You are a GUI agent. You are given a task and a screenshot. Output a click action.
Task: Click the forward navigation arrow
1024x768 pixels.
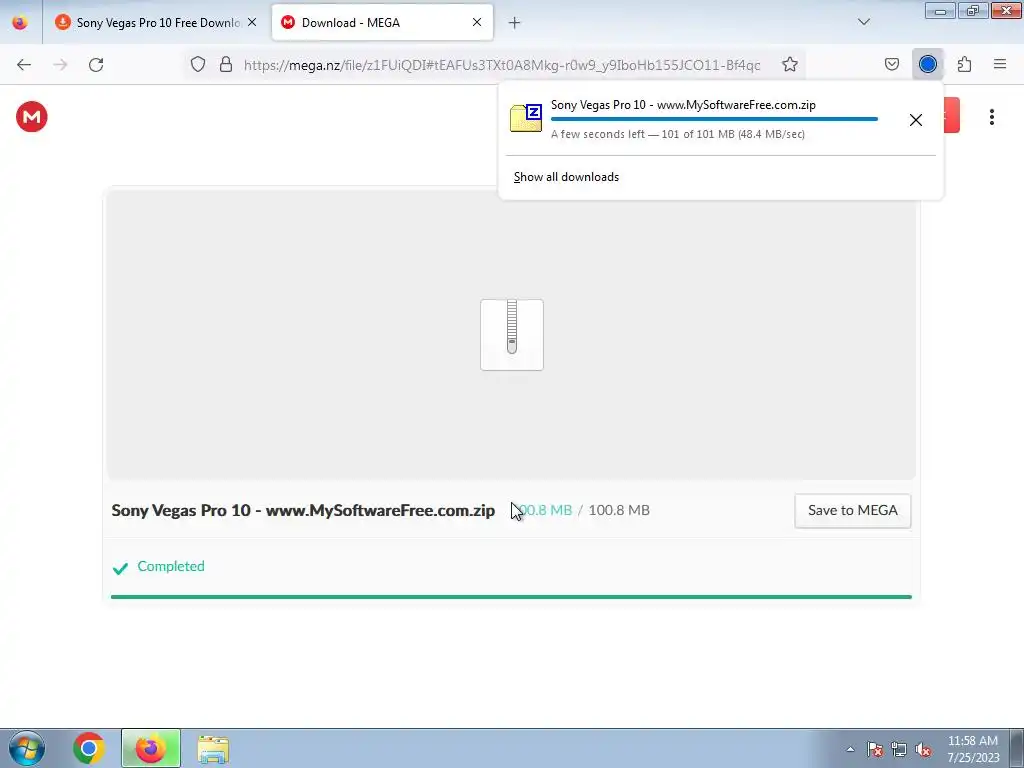coord(60,65)
